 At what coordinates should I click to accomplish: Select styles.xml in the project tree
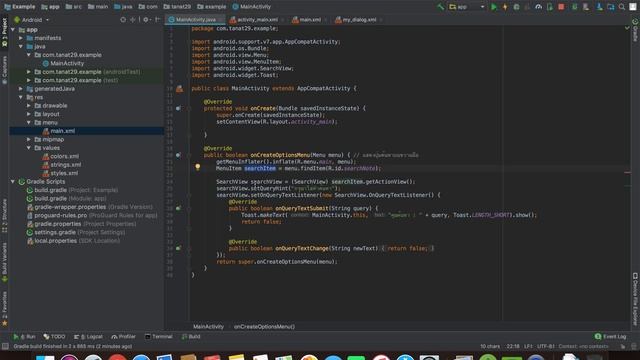pyautogui.click(x=60, y=173)
